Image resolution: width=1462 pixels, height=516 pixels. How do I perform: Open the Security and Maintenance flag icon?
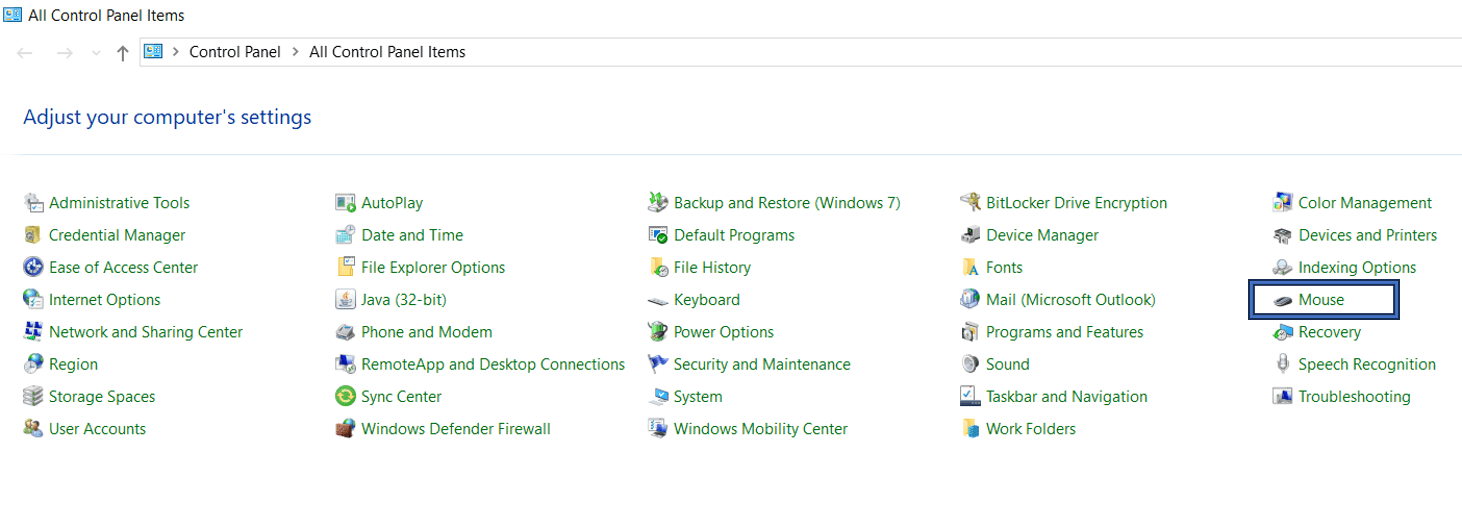click(658, 364)
